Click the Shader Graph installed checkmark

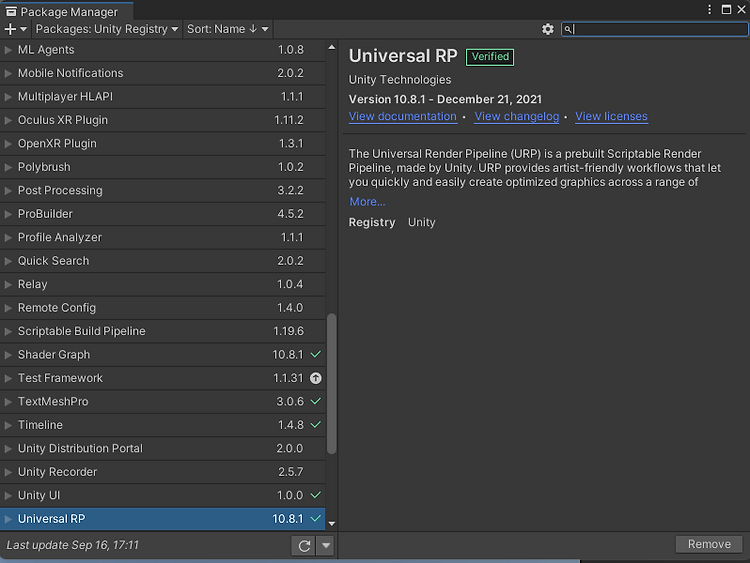click(x=316, y=354)
